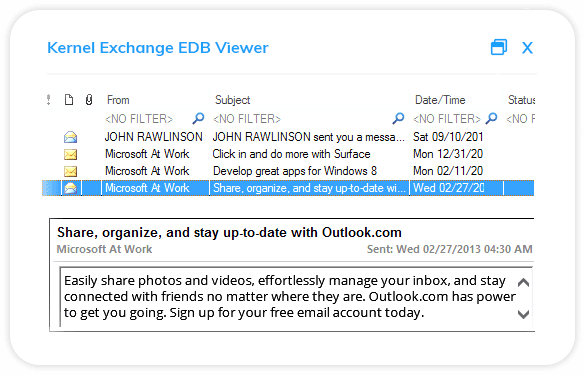Click Microsoft At Work in Windows 8 row
Screen dimensions: 585x375
[147, 171]
